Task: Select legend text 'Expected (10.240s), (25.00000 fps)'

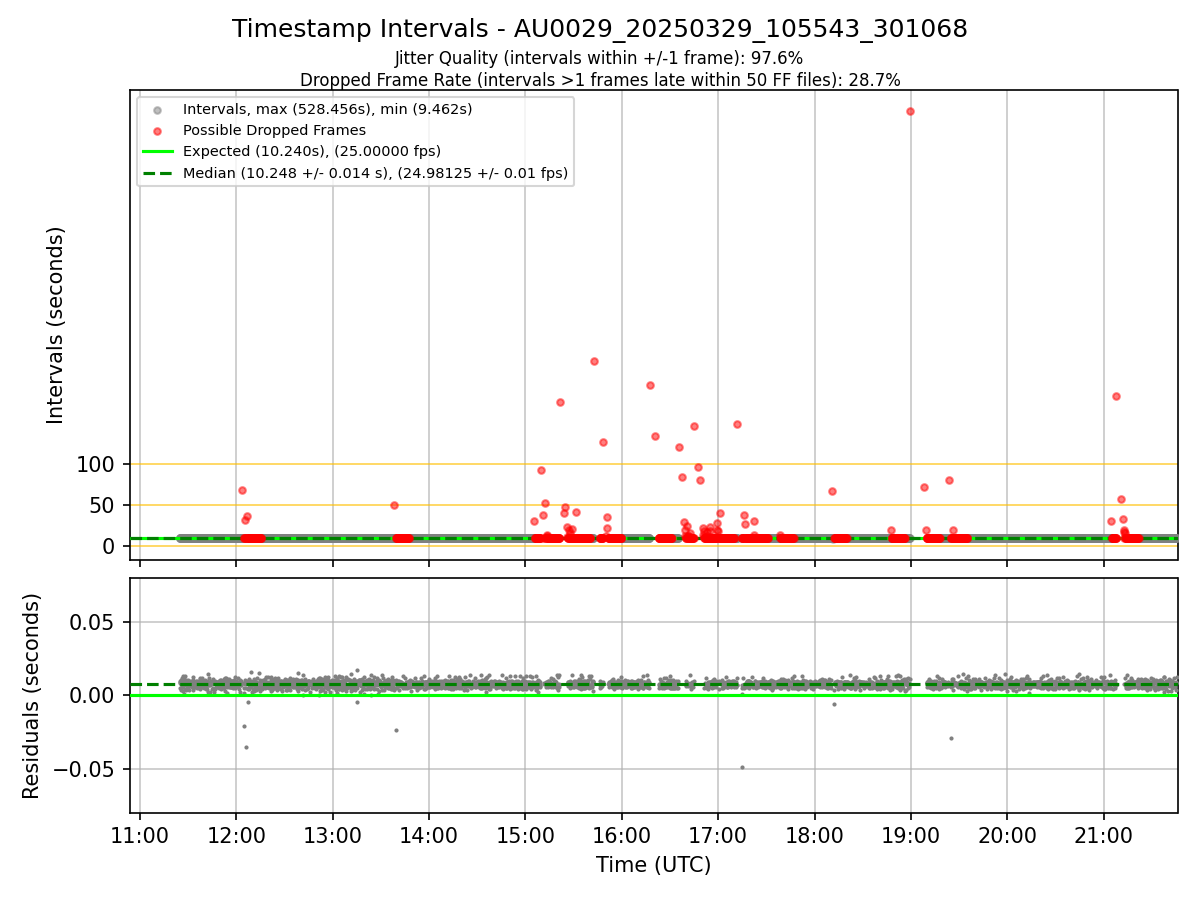Action: click(312, 151)
